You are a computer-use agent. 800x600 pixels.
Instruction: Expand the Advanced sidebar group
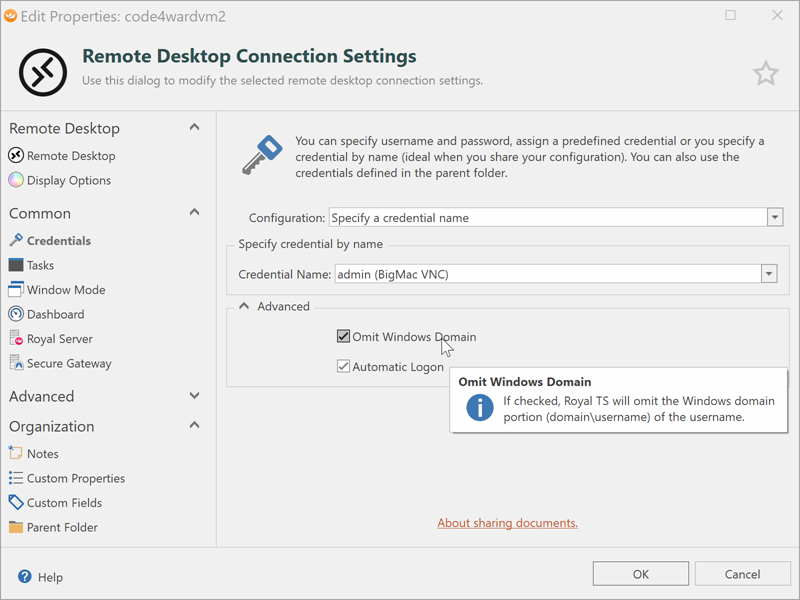(x=194, y=396)
